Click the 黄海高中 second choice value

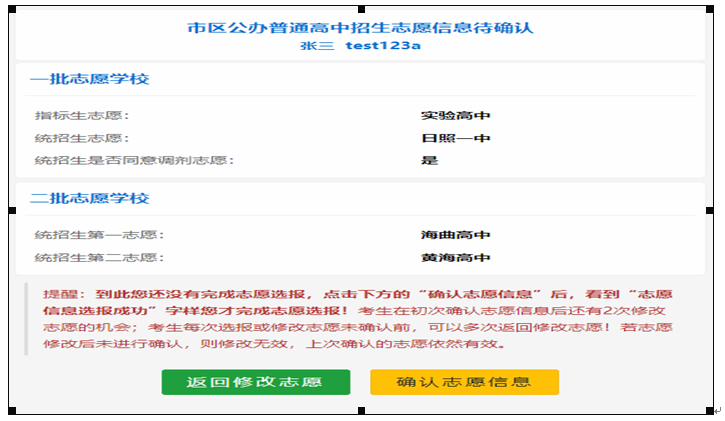point(456,257)
